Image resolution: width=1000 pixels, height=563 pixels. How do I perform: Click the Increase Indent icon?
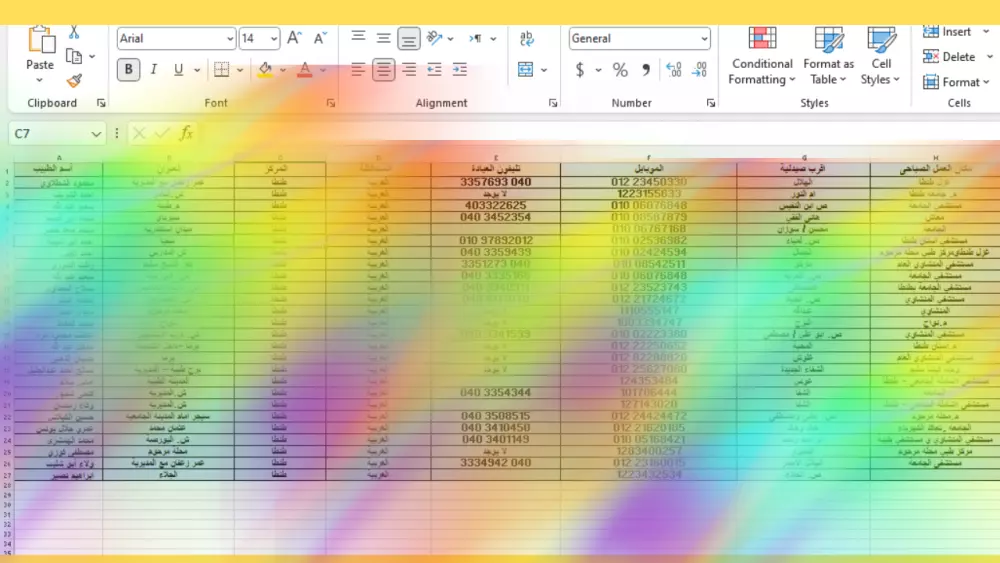[x=460, y=69]
